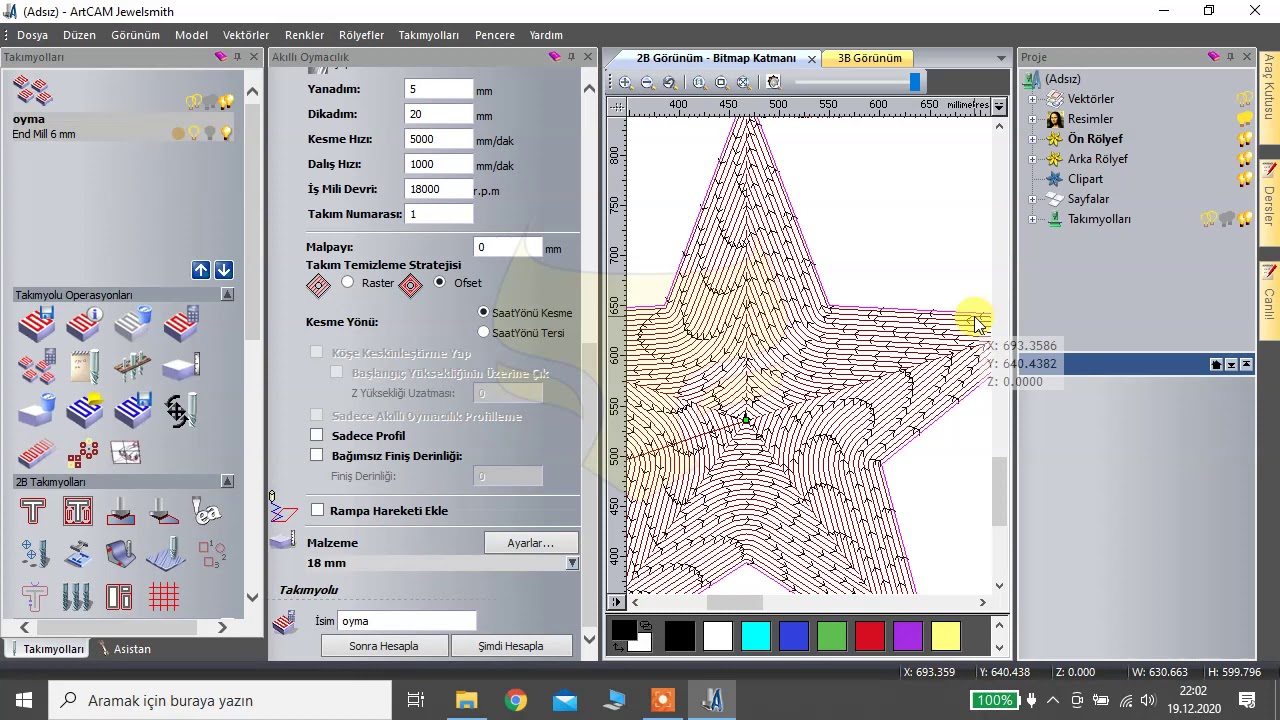Collapse the 2B Takımyolları section

point(227,482)
